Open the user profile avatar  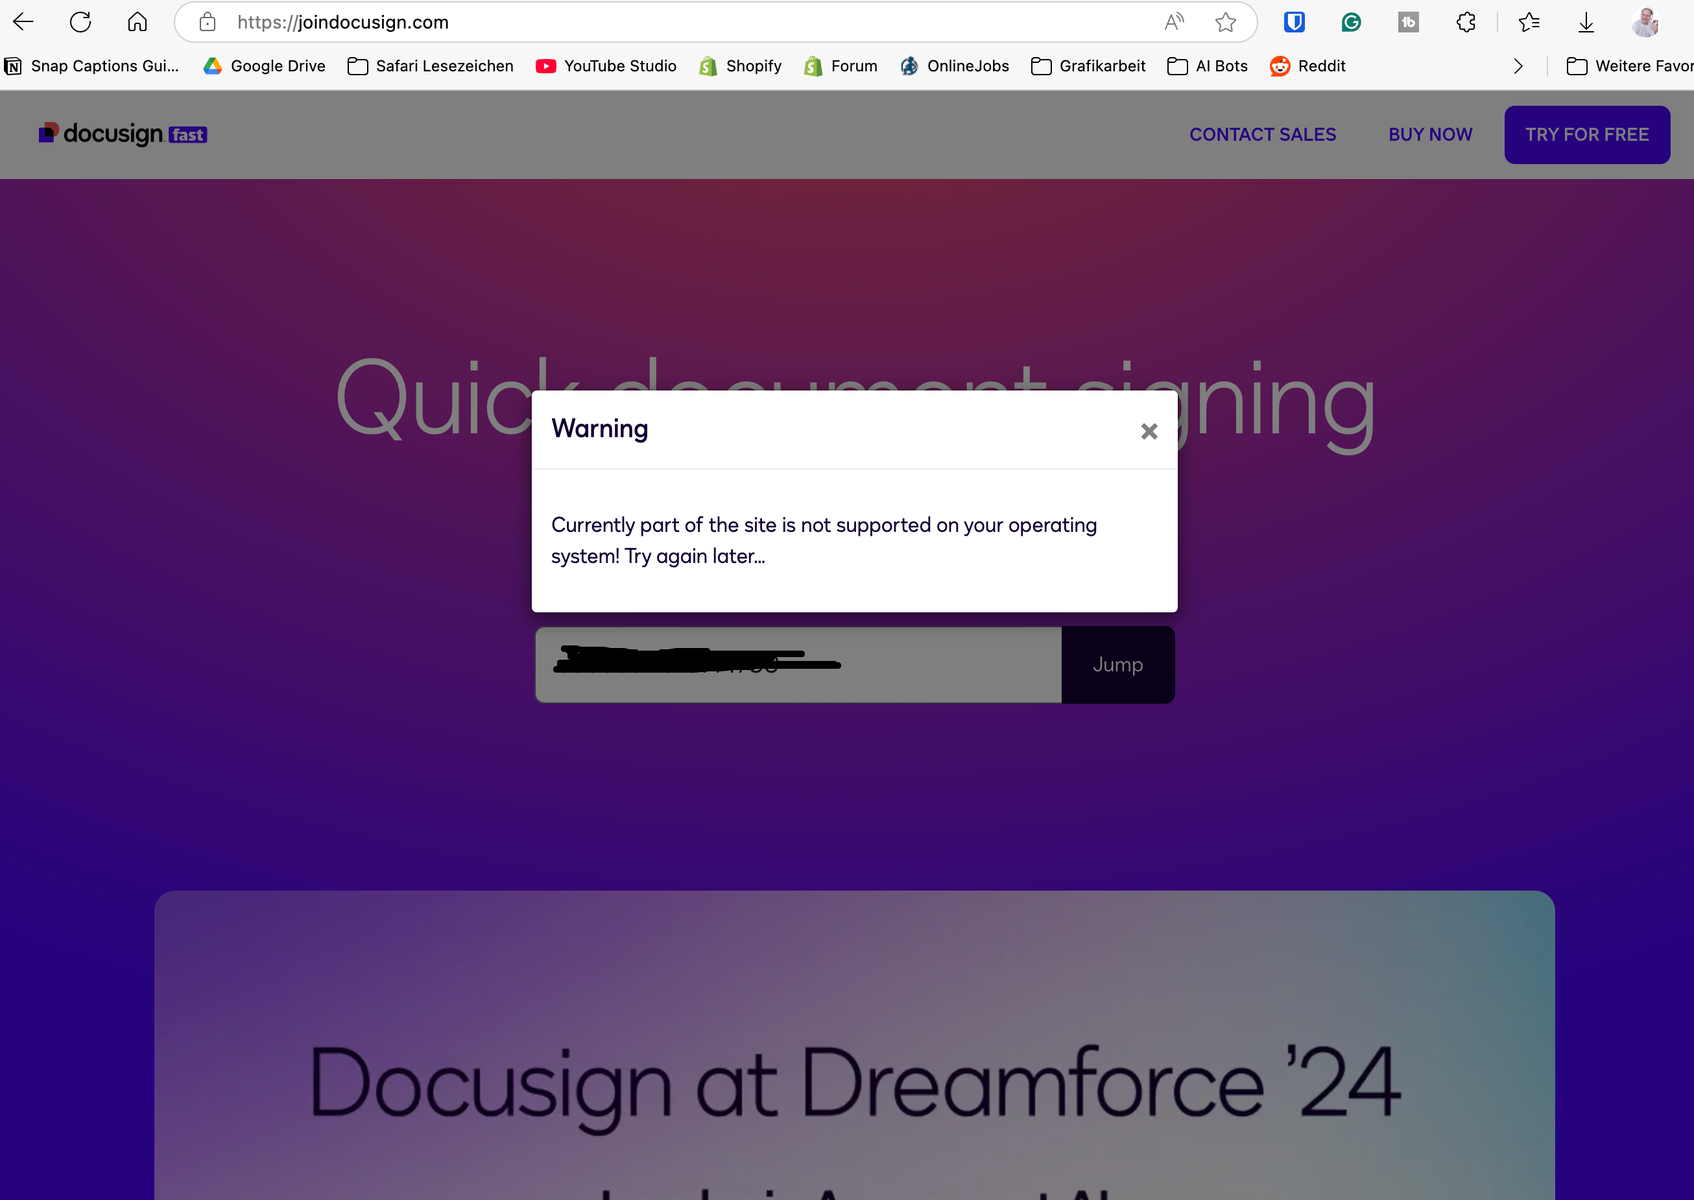coord(1645,22)
